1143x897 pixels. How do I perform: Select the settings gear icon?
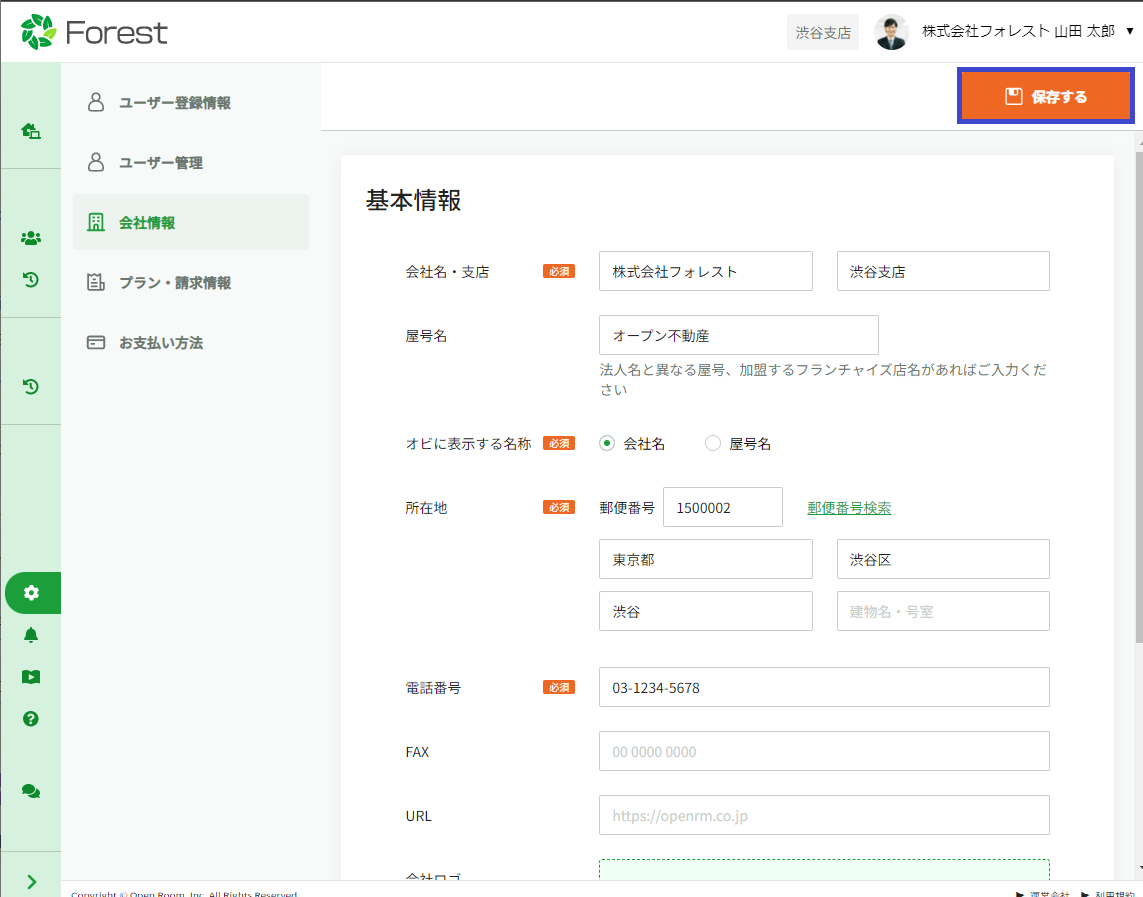pyautogui.click(x=31, y=593)
